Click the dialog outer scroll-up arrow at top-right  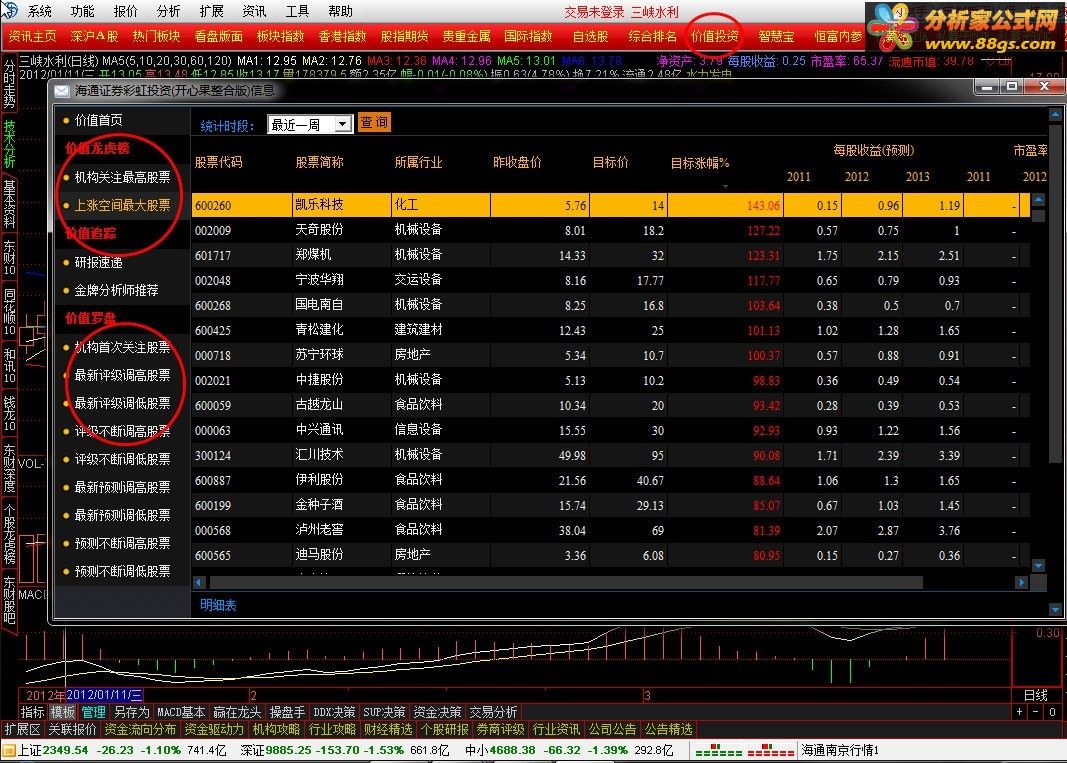point(1055,115)
